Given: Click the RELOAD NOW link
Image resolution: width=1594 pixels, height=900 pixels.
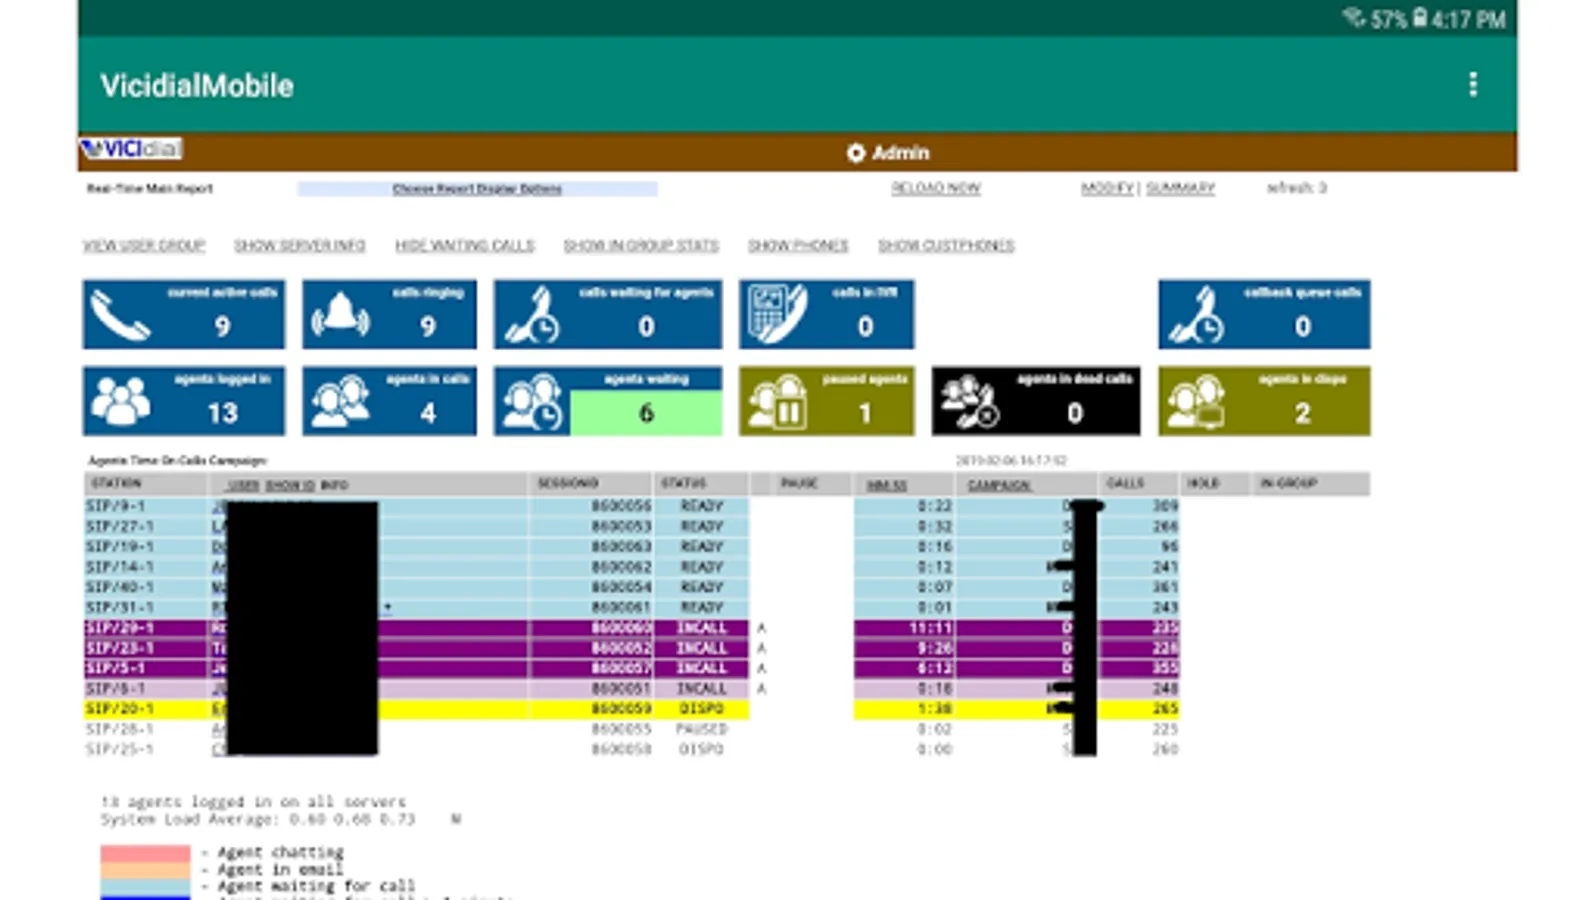Looking at the screenshot, I should [936, 188].
